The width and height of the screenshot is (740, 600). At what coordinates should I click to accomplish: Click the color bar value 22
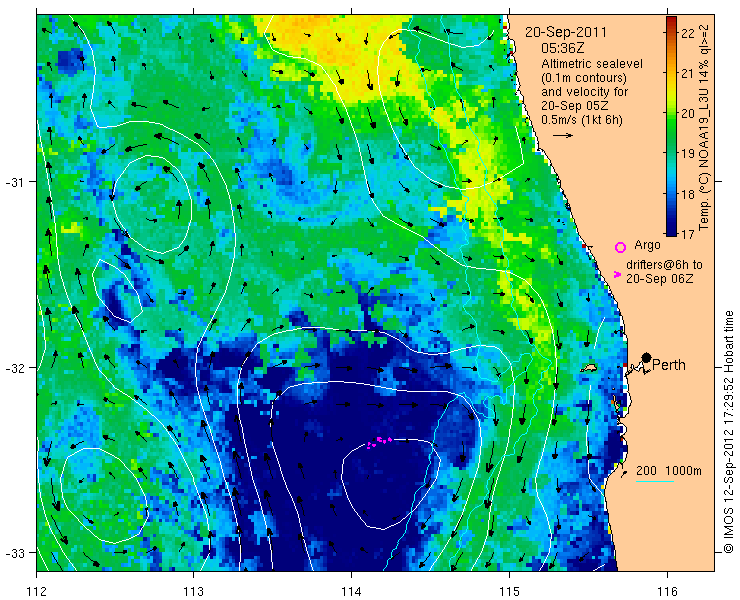(x=688, y=33)
